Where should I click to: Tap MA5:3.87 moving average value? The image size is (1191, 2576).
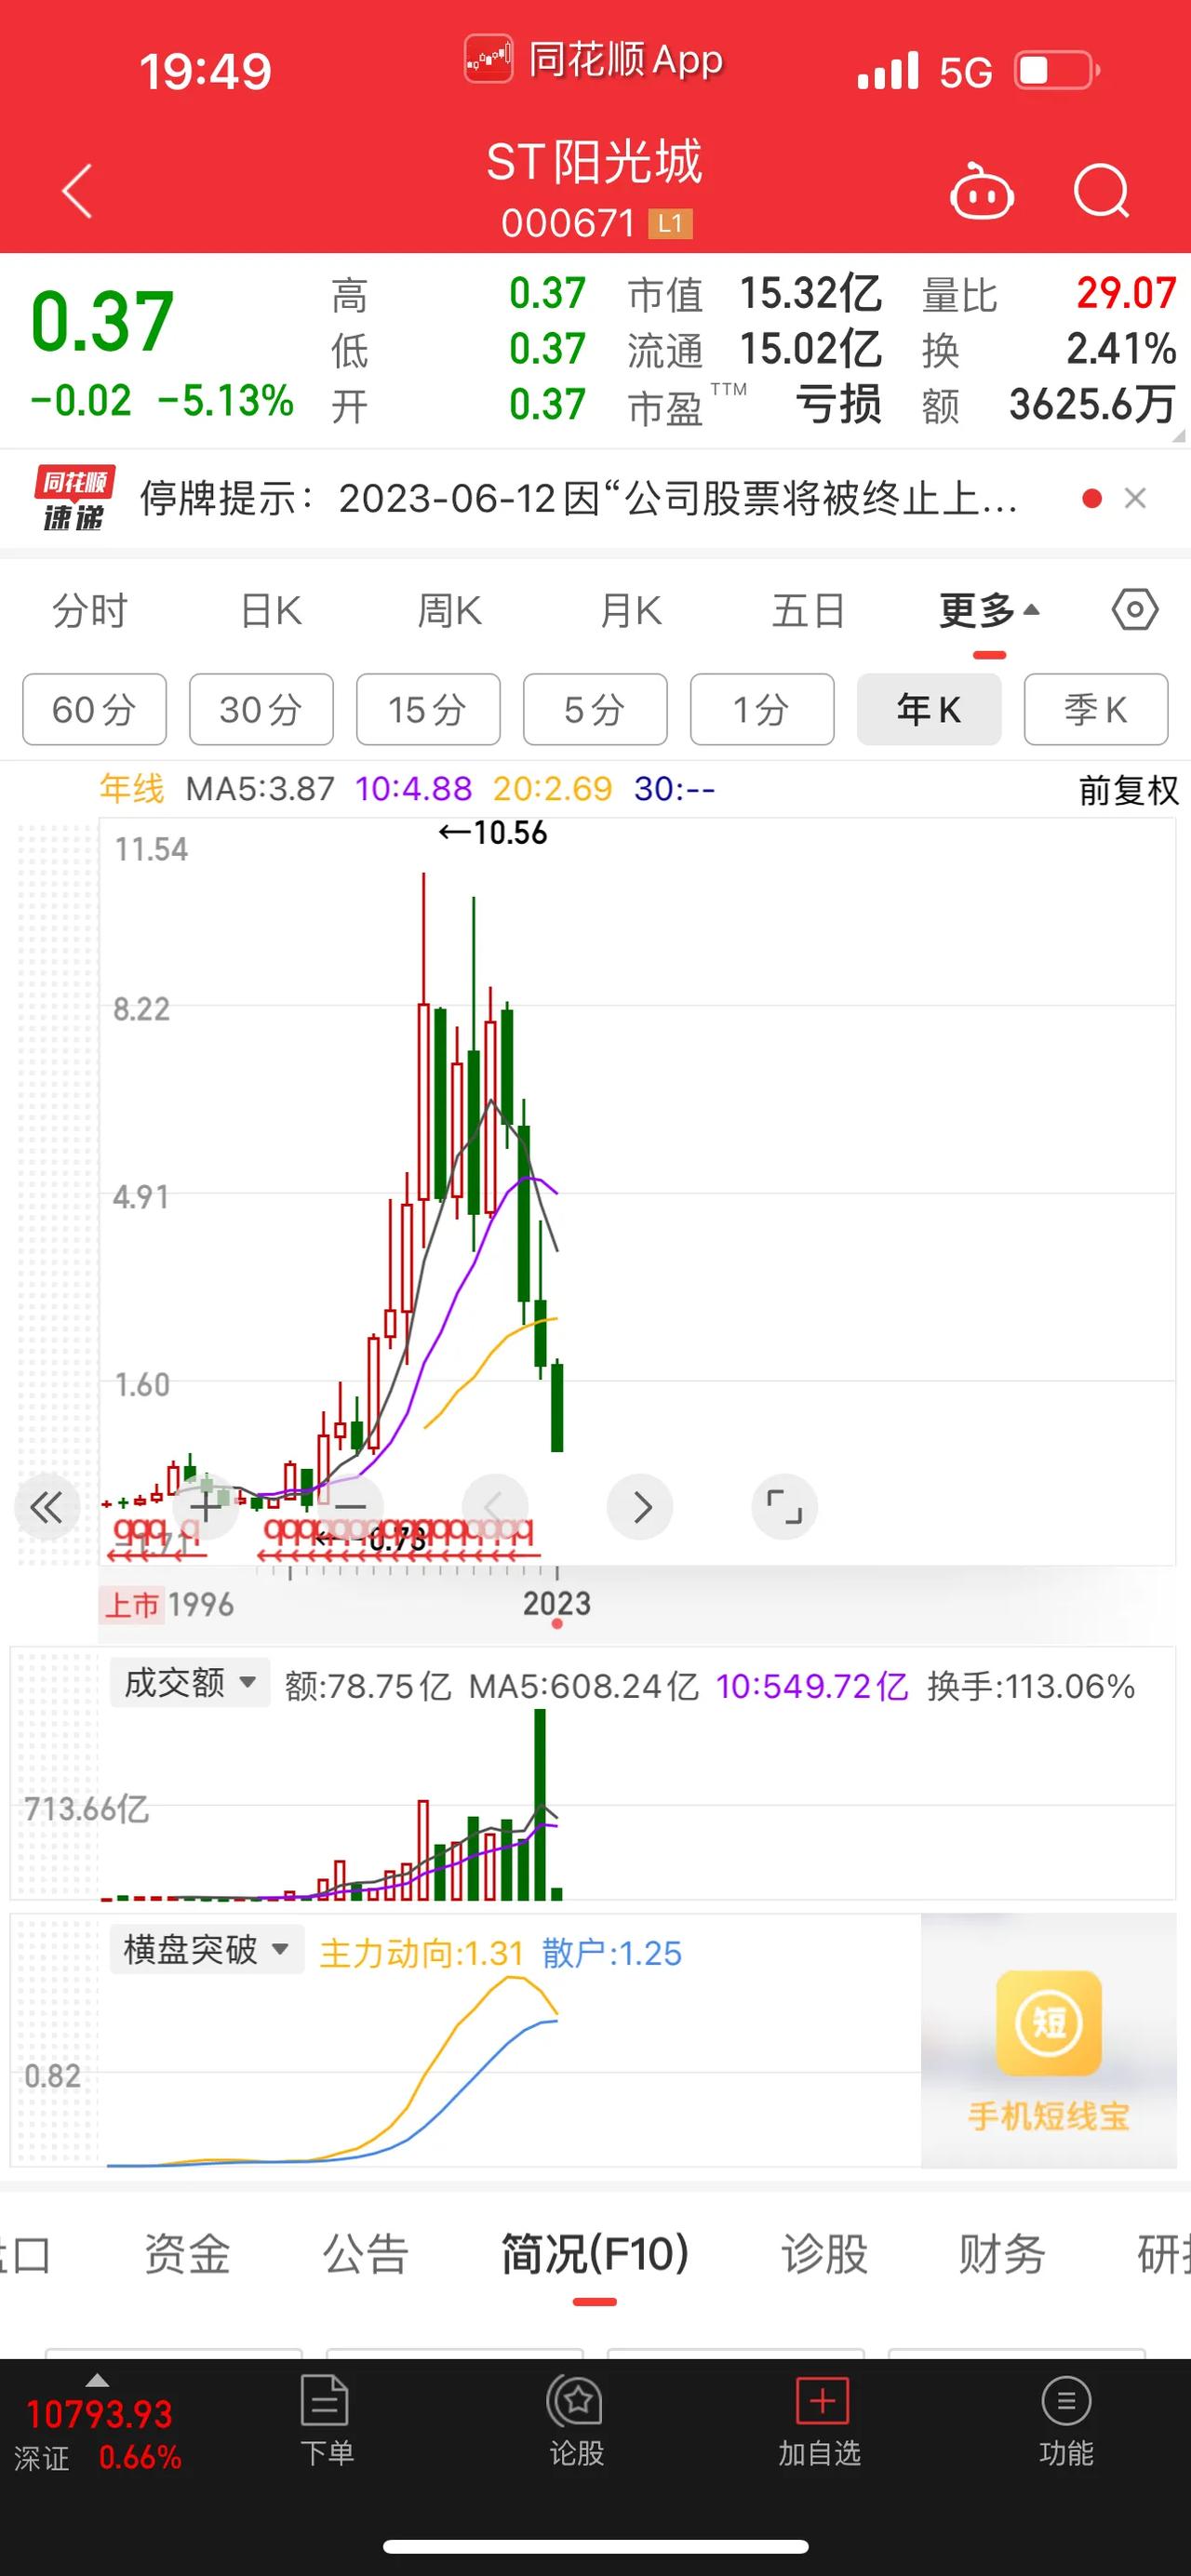(x=260, y=789)
